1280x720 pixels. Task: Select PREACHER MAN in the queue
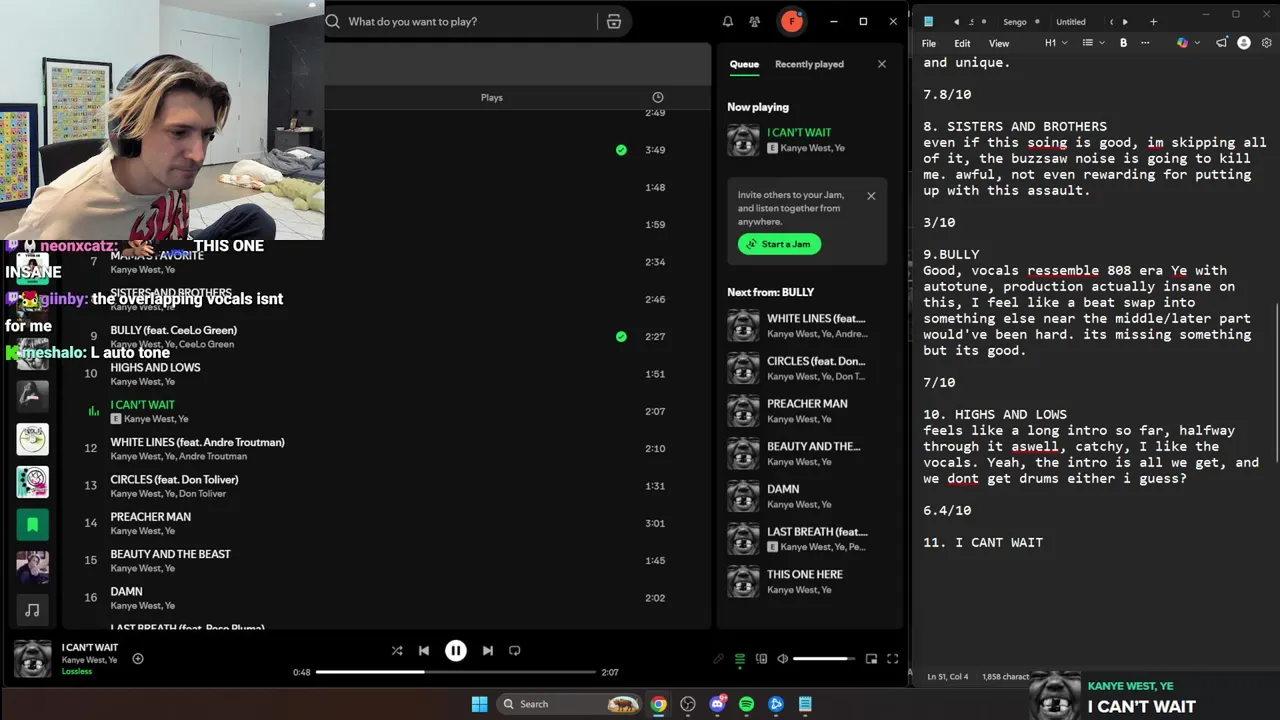(x=807, y=410)
